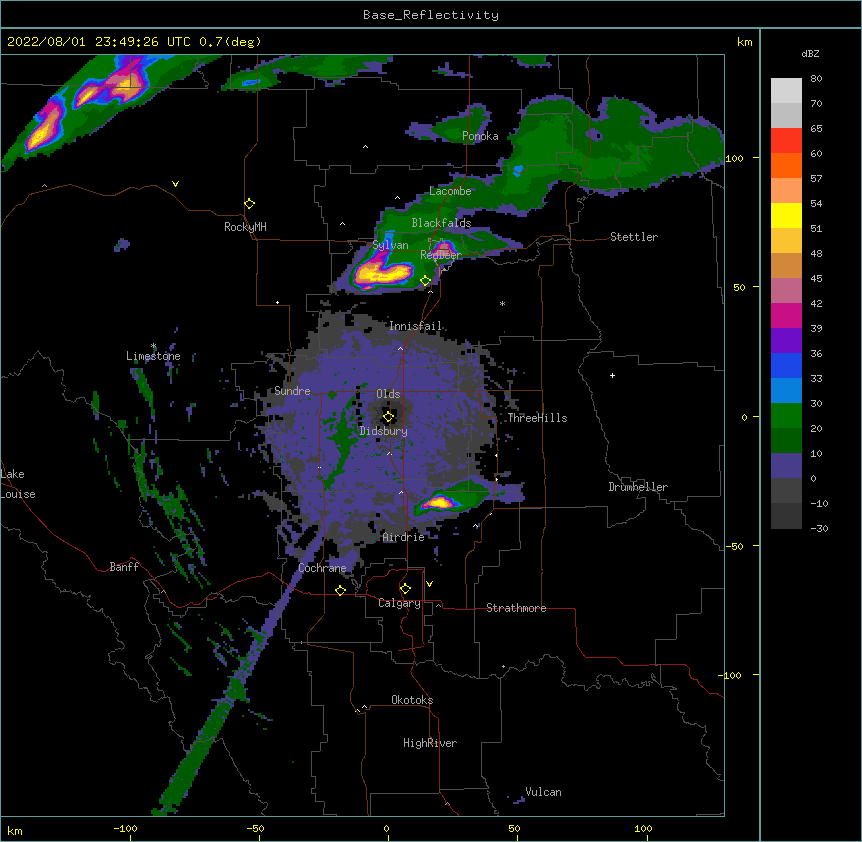Pick the light gray 70 dBZ swatch
The width and height of the screenshot is (862, 842).
click(786, 91)
